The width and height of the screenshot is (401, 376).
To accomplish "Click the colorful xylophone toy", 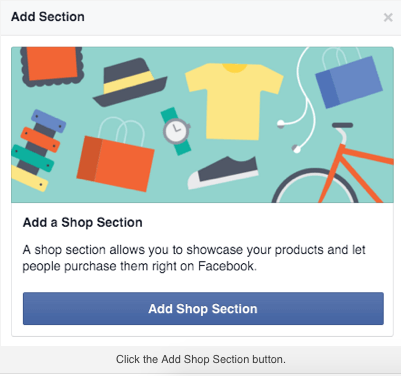I will 36,150.
